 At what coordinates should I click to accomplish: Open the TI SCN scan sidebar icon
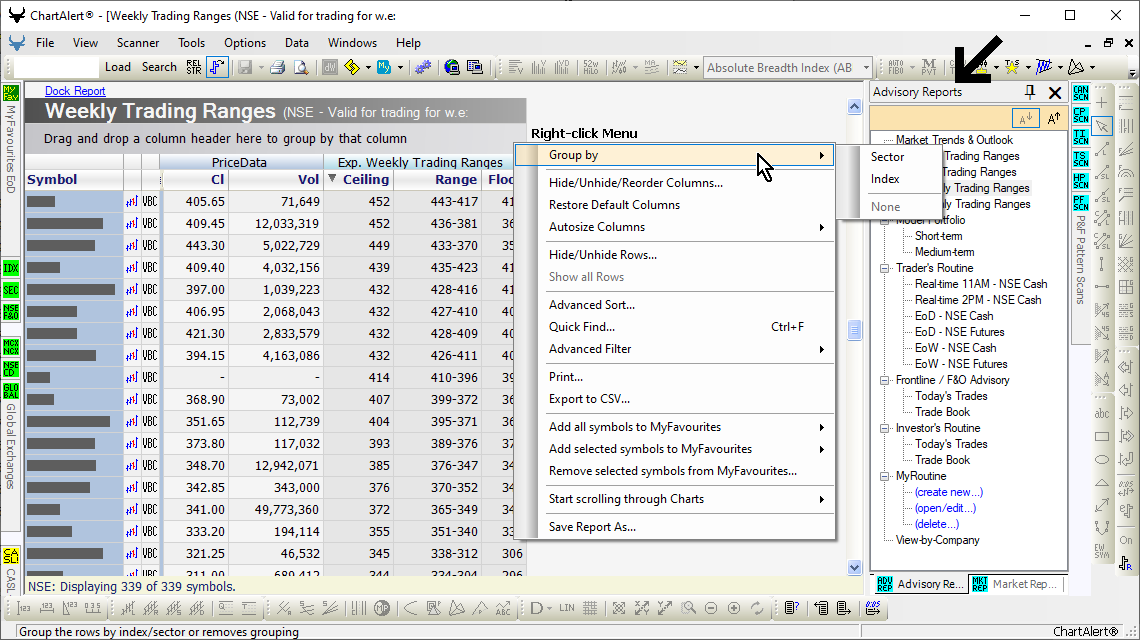(1081, 137)
